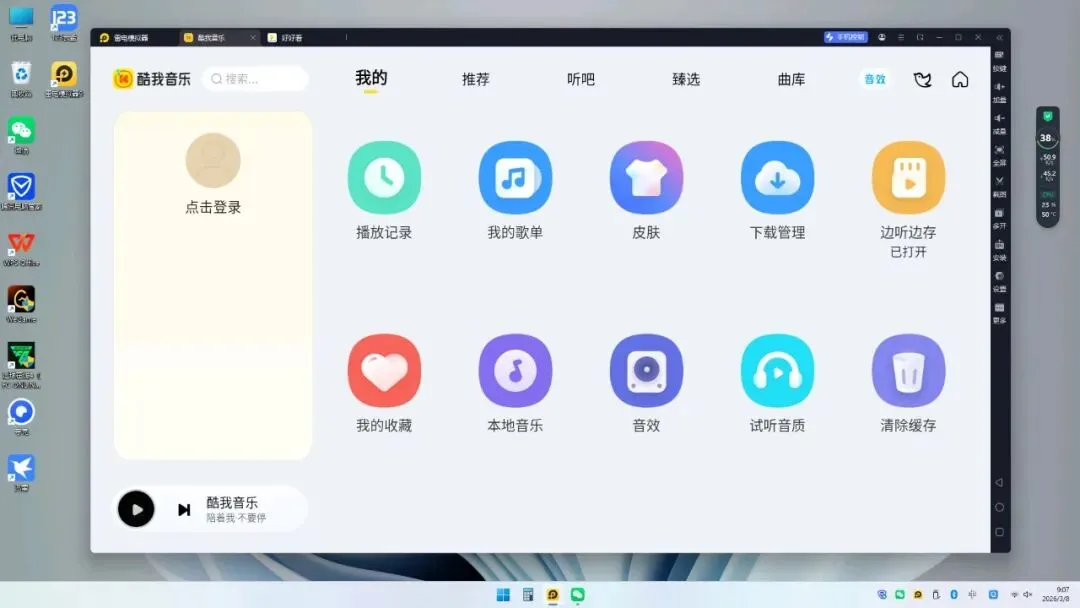Switch to the 臻选 tab
The height and width of the screenshot is (608, 1080).
[686, 79]
